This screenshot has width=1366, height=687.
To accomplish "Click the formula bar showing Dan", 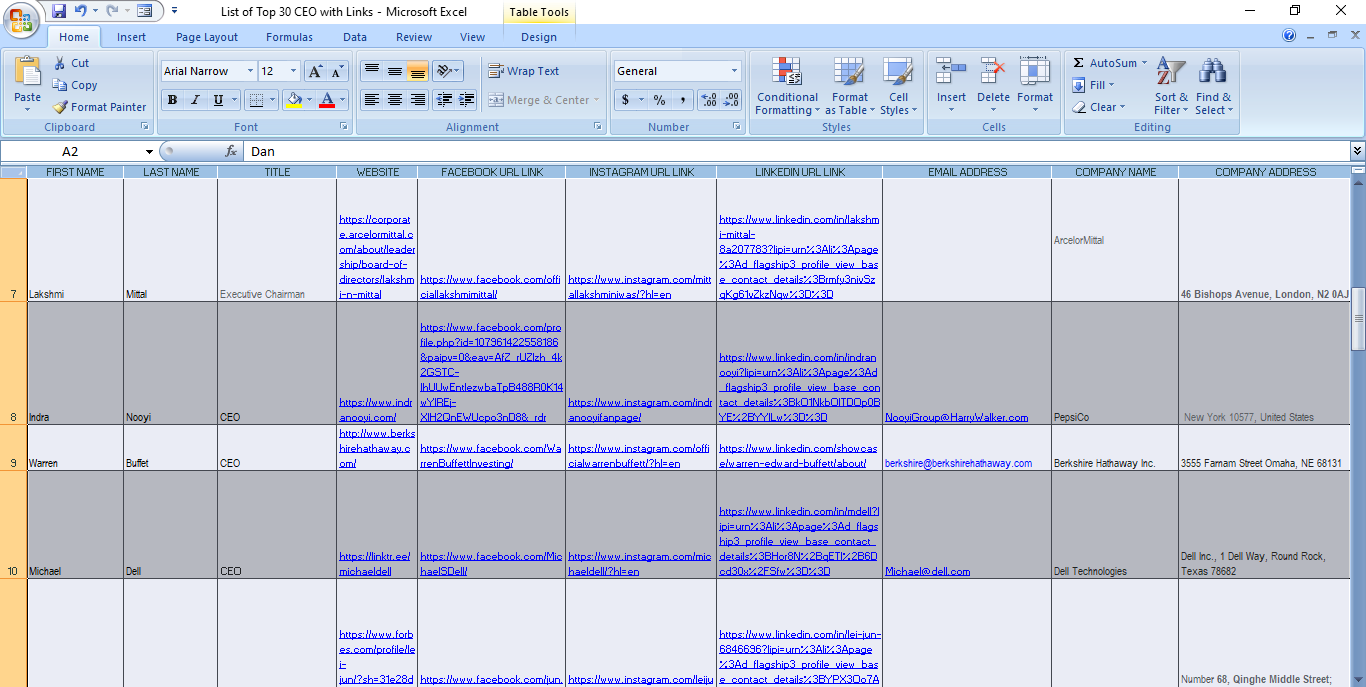I will (795, 151).
